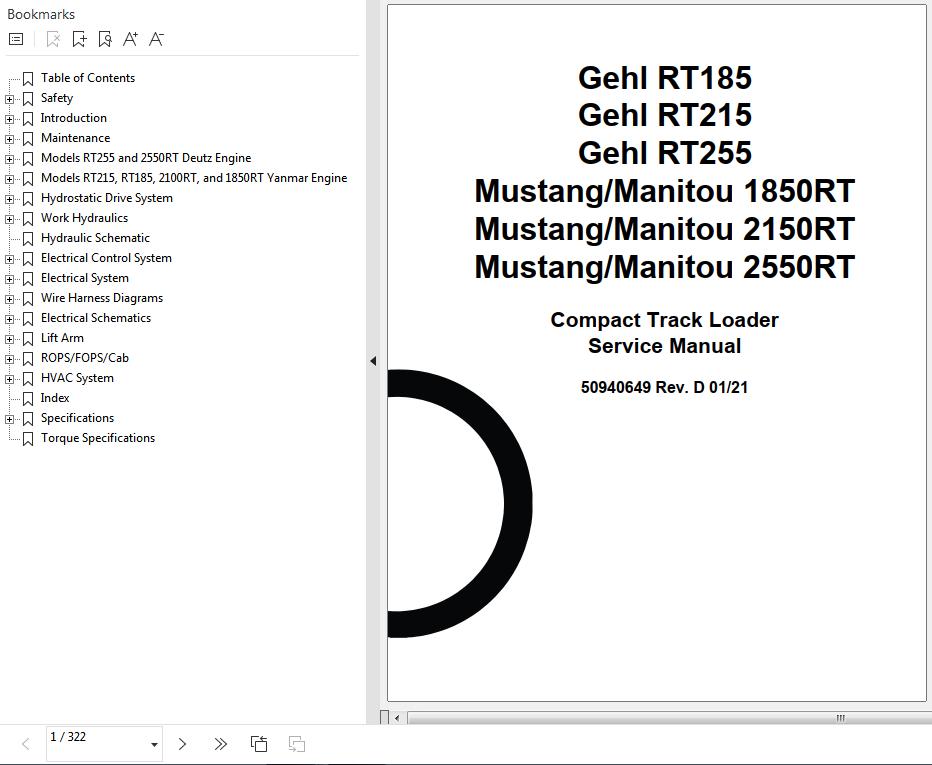Jump to Hydrostatic Drive System
Image resolution: width=932 pixels, height=765 pixels.
click(x=107, y=198)
